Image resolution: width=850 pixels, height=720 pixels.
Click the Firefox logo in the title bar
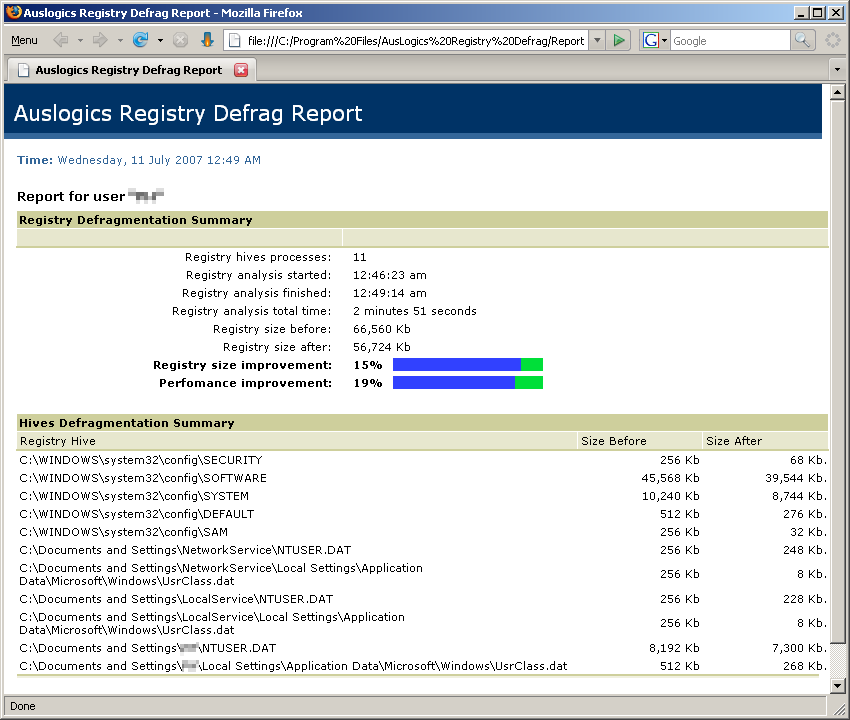tap(14, 12)
